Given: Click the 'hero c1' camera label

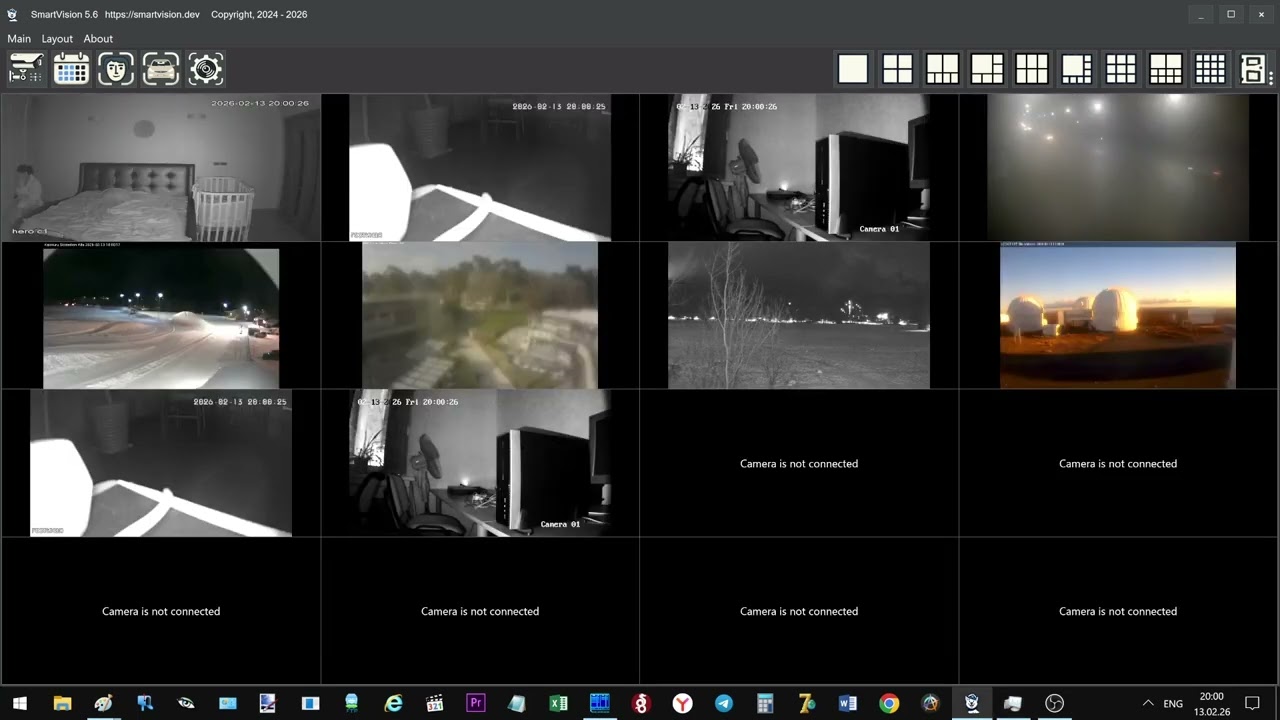Looking at the screenshot, I should 30,231.
